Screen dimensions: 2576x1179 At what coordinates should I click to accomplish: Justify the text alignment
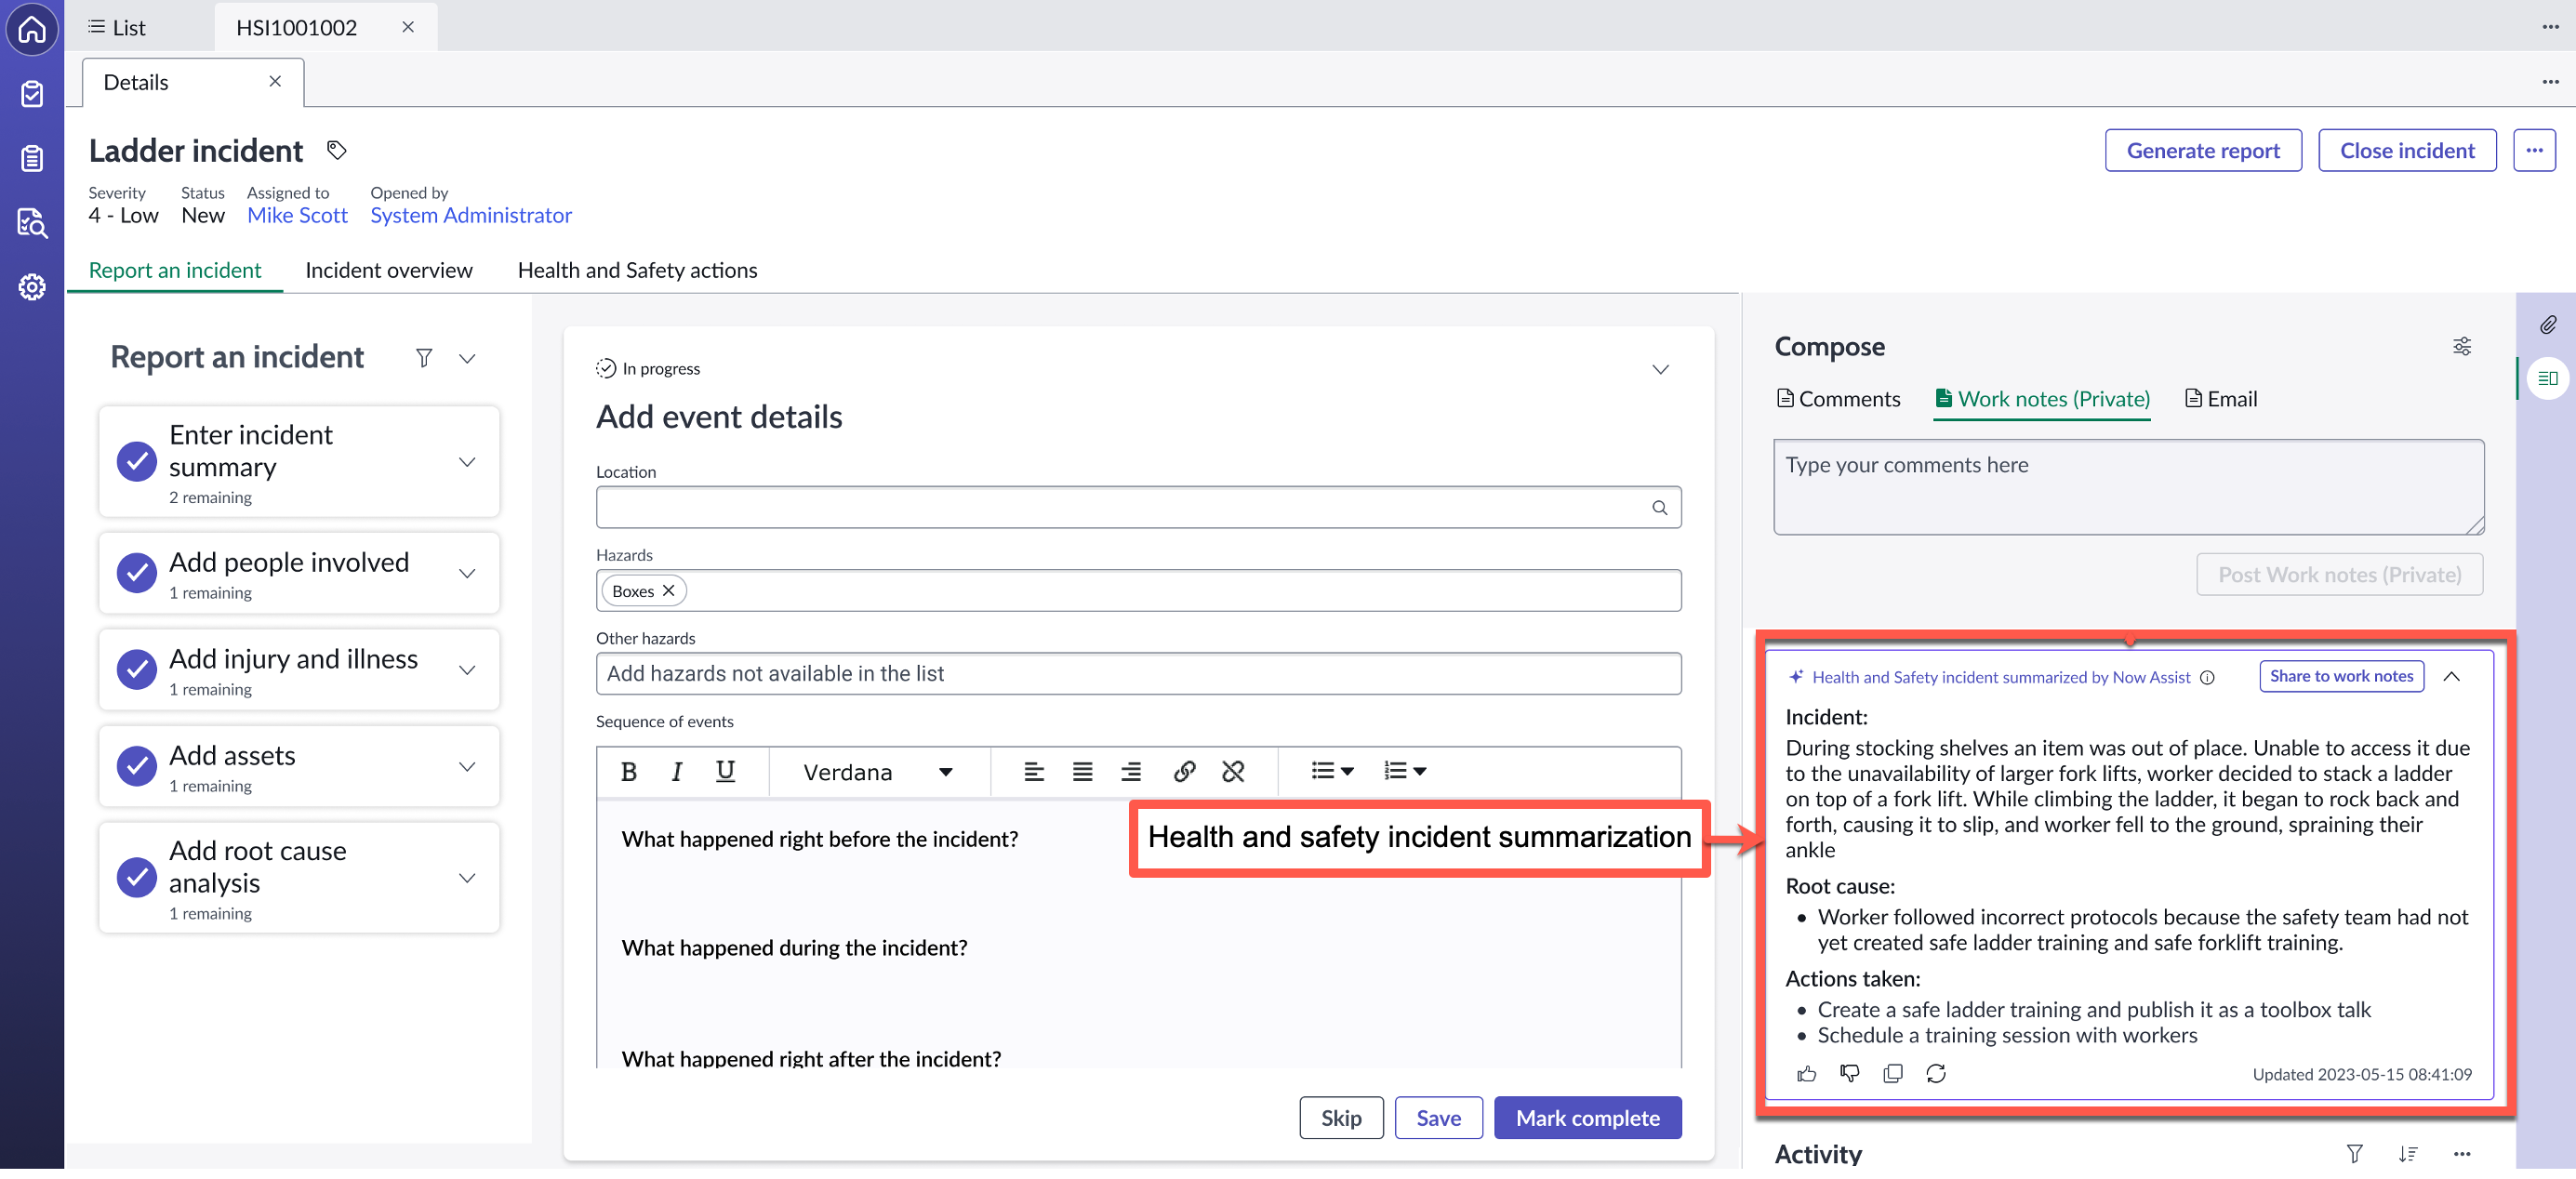tap(1082, 771)
